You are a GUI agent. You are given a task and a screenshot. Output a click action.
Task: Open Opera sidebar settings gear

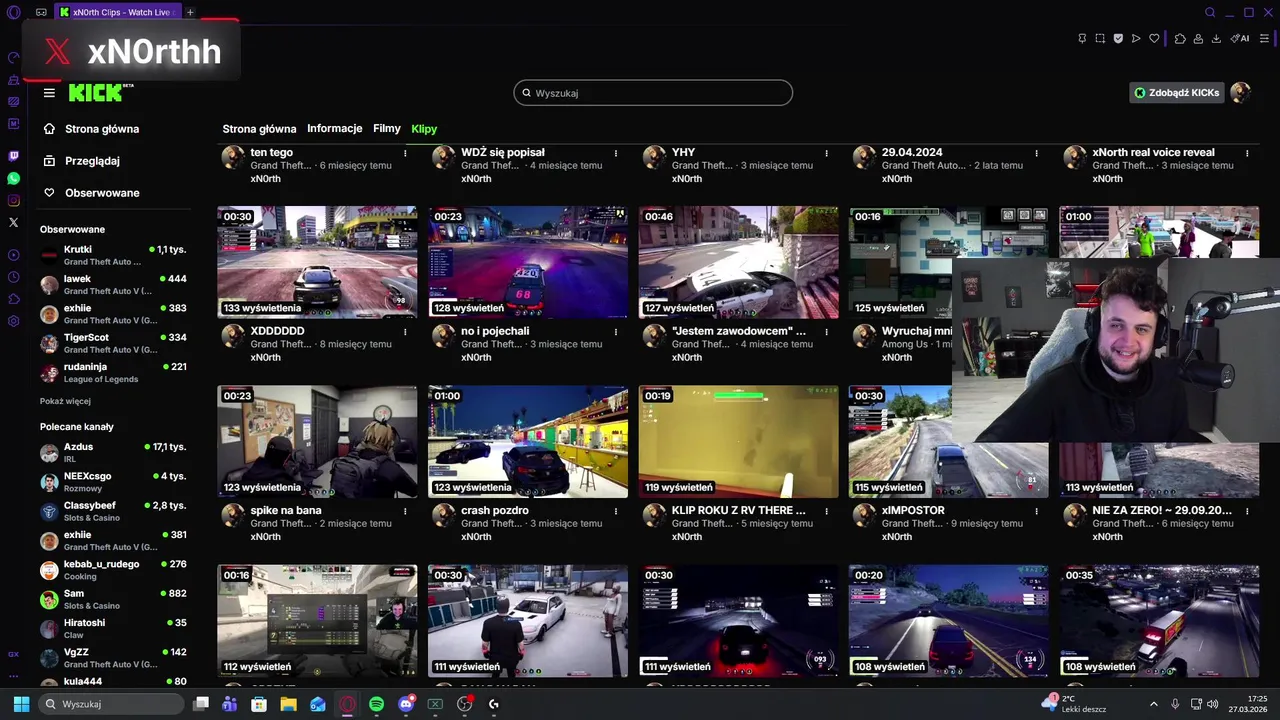click(13, 321)
